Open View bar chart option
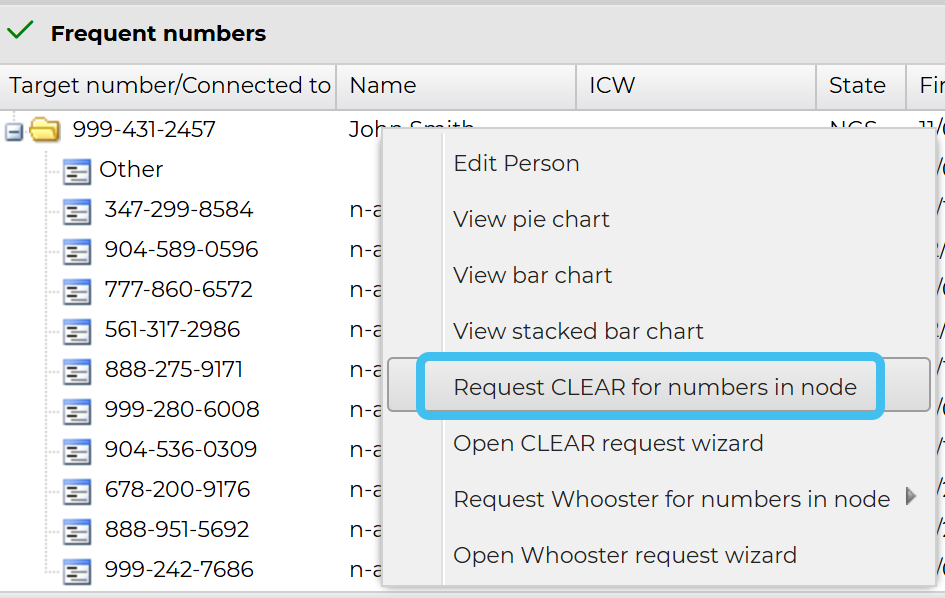The width and height of the screenshot is (945, 598). pos(532,275)
